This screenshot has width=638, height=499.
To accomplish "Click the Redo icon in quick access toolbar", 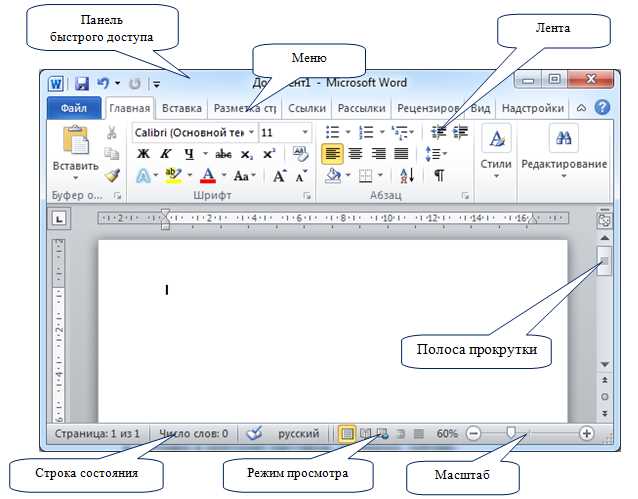I will (x=135, y=84).
